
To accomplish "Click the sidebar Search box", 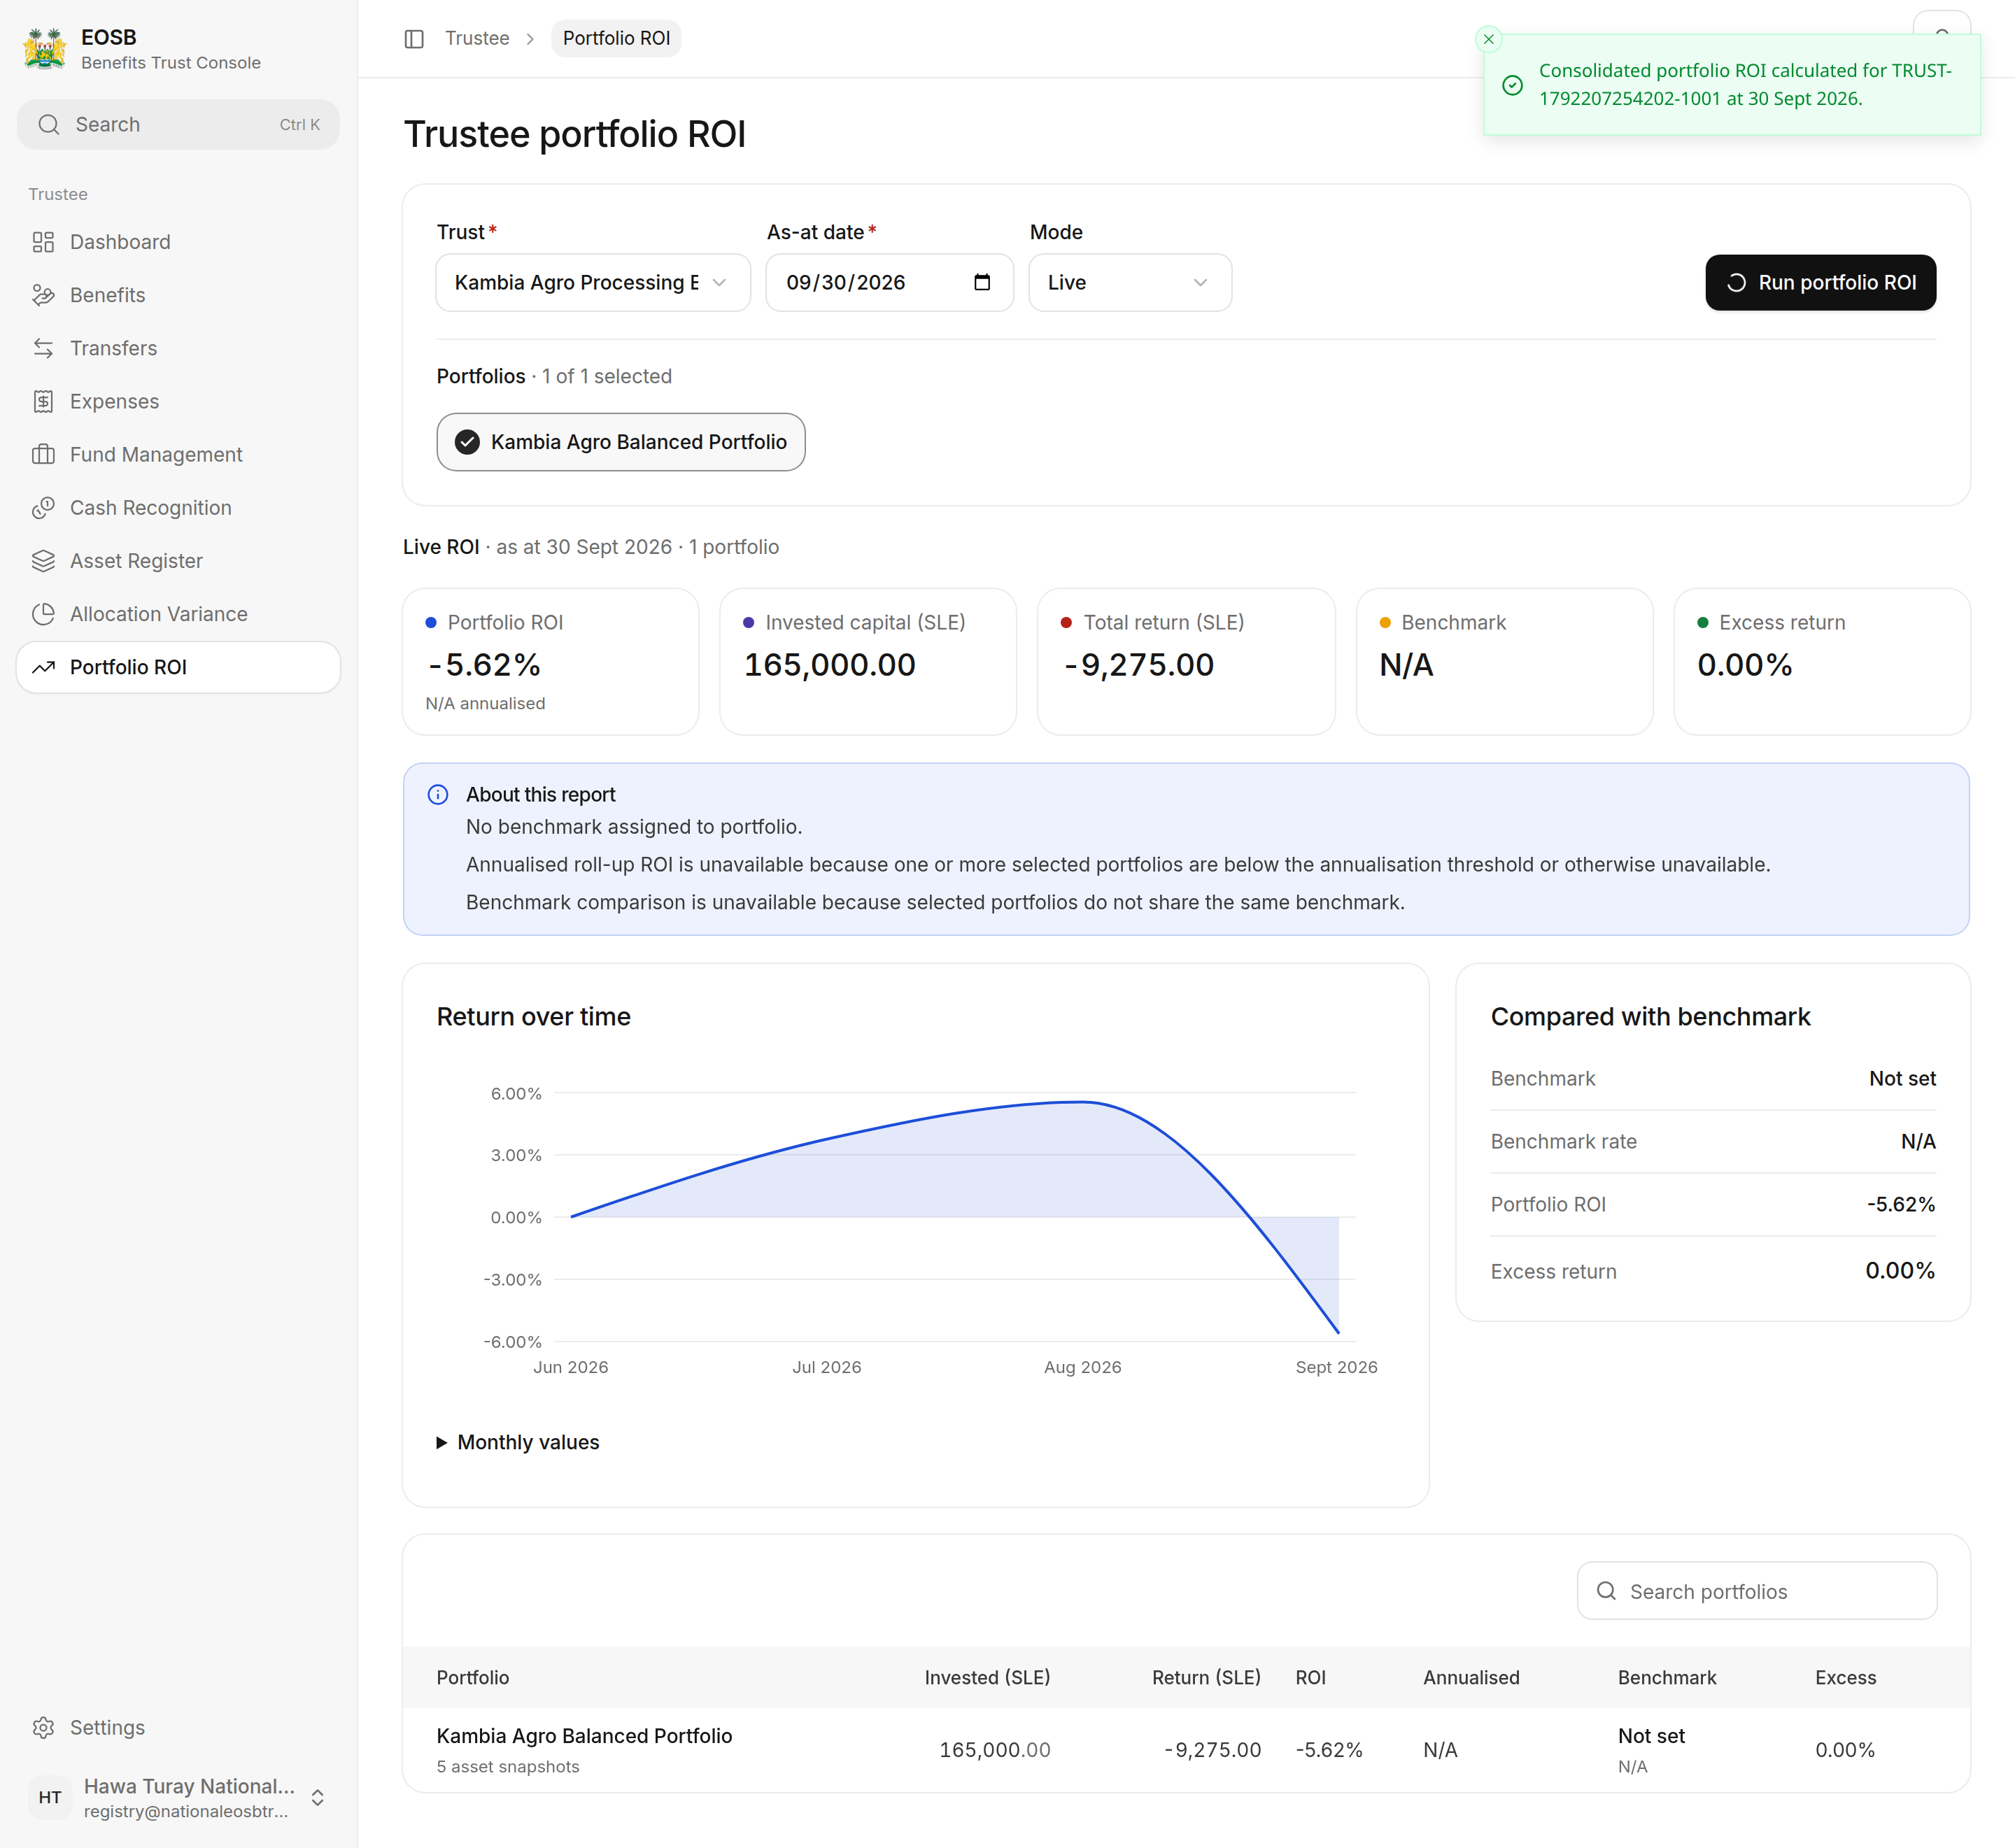I will click(178, 124).
